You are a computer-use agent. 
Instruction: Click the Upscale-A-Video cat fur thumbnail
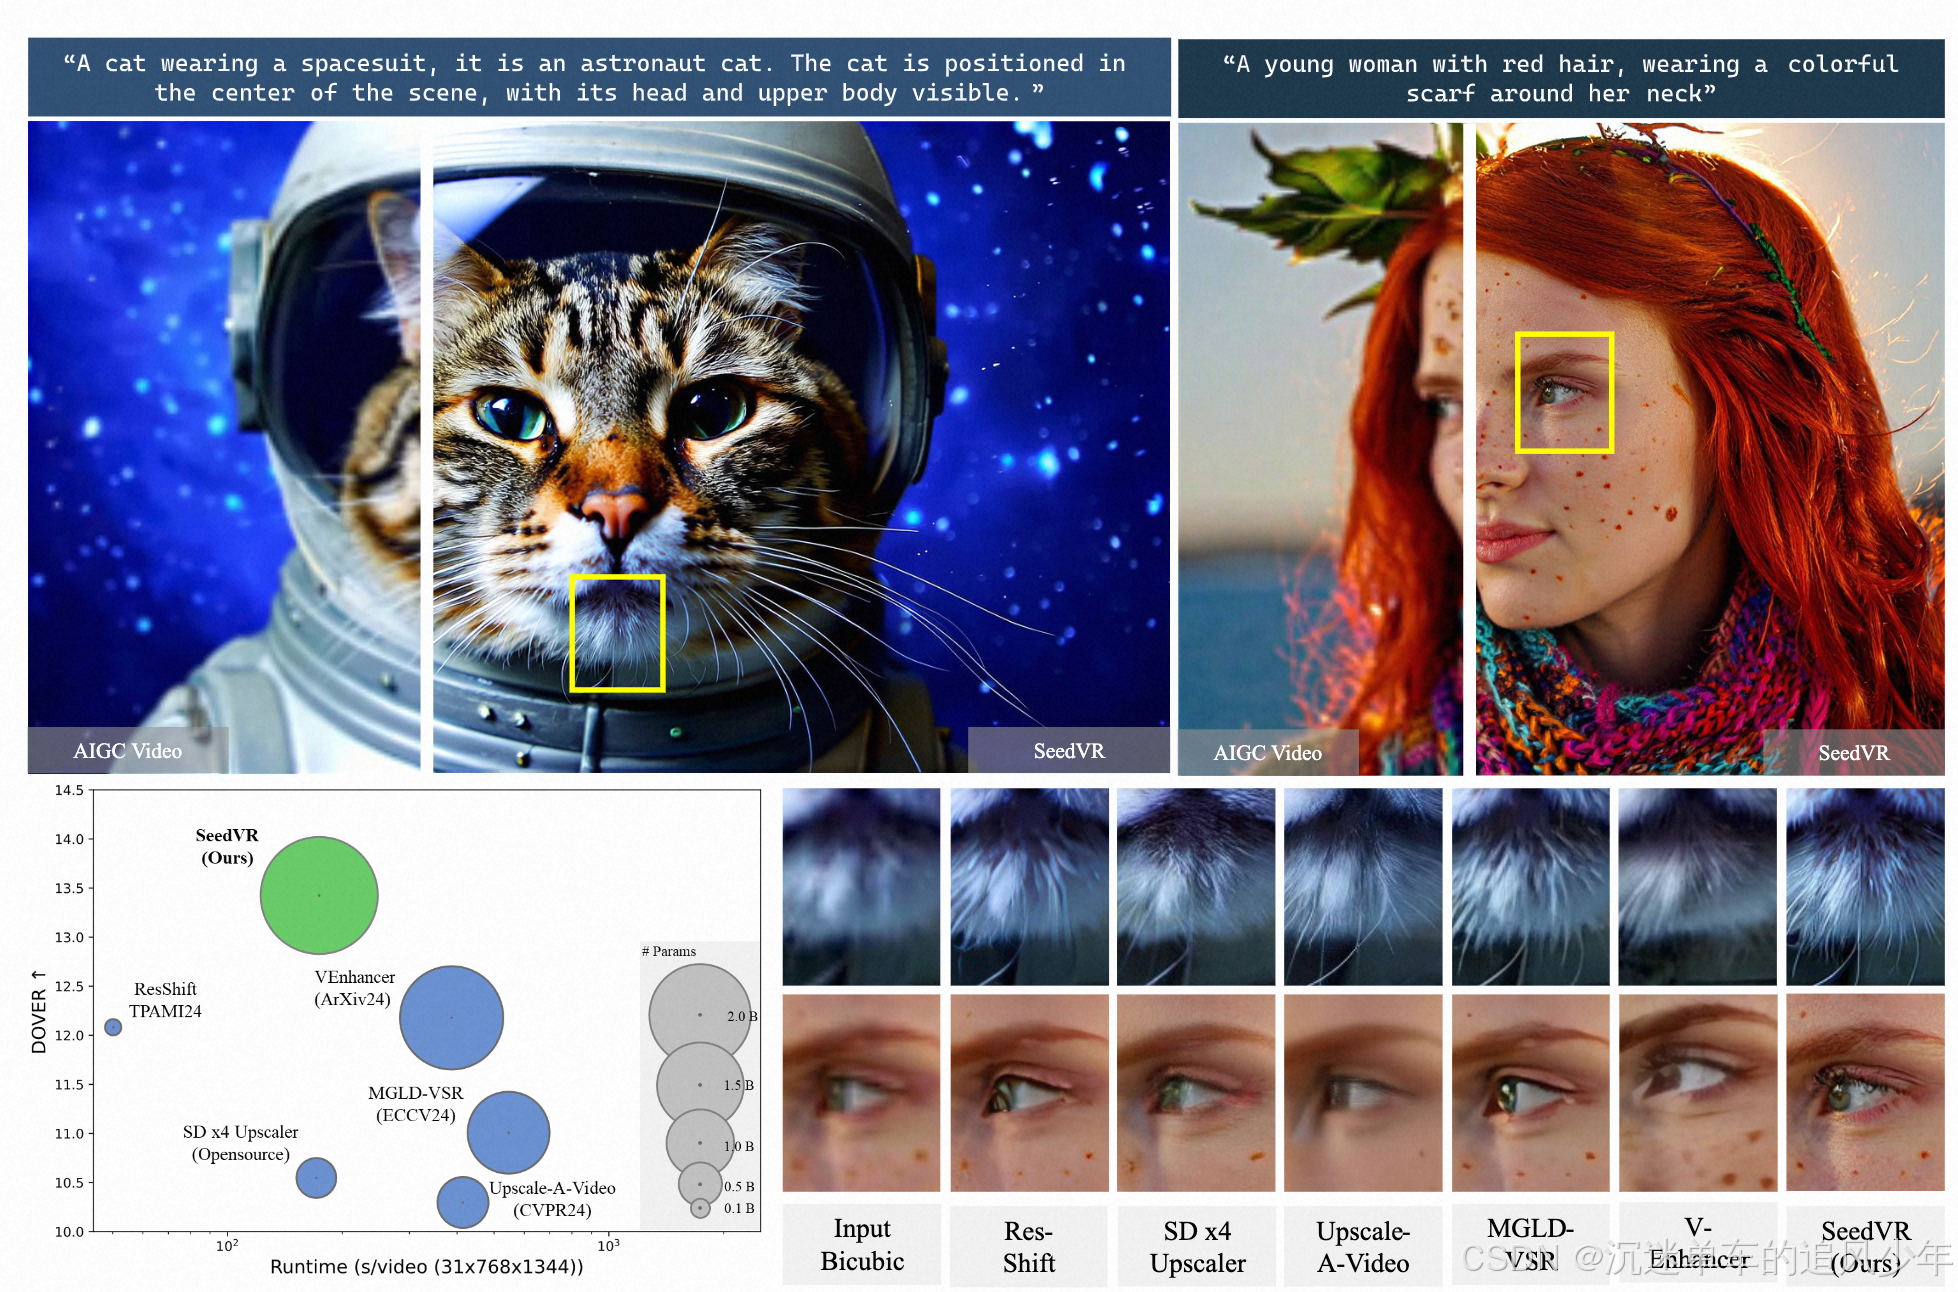tap(1362, 886)
